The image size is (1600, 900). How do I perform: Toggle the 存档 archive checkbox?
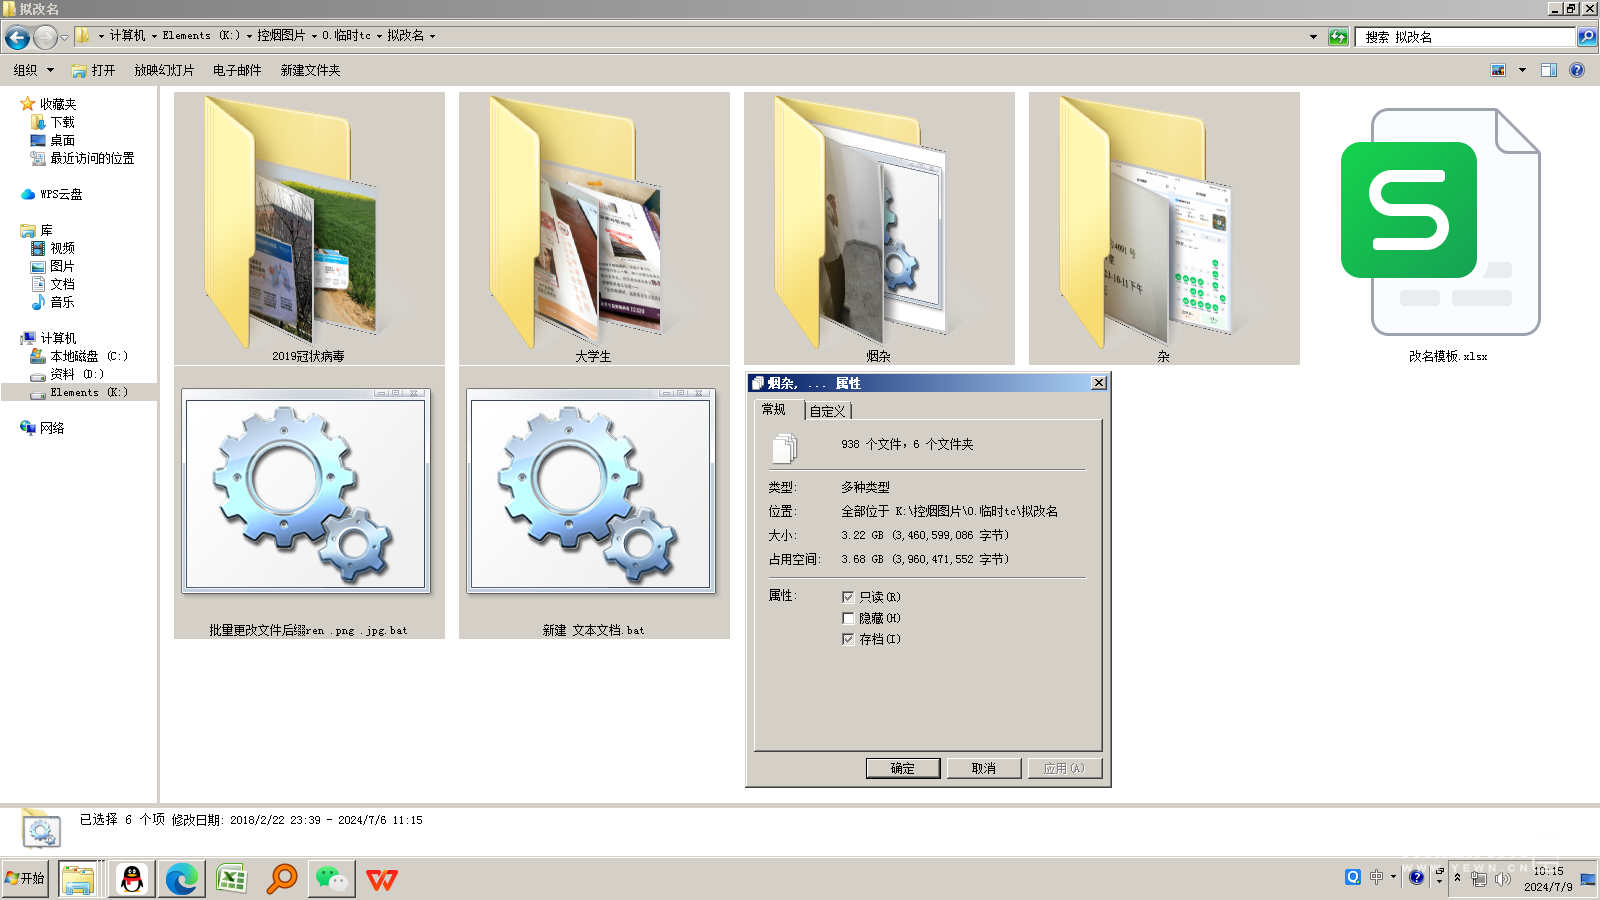(848, 639)
